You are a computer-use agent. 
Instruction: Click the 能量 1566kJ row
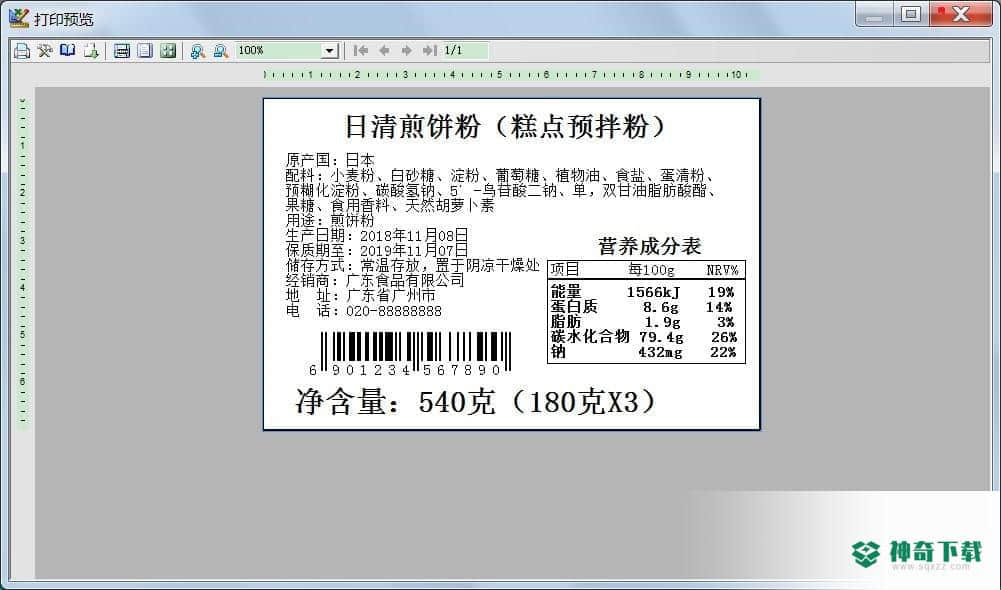pos(643,292)
